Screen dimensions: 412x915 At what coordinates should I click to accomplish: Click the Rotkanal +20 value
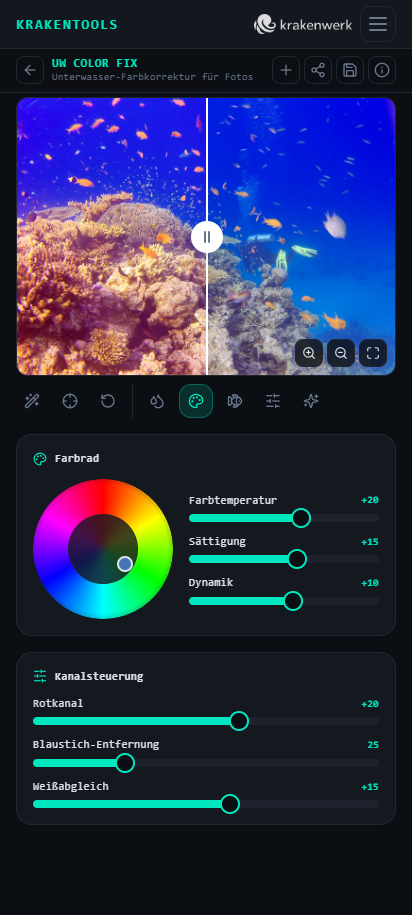[x=370, y=704]
